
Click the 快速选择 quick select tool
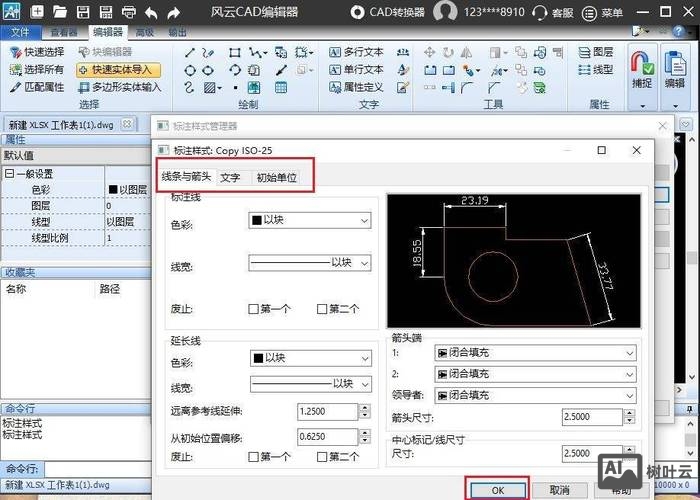click(x=37, y=52)
